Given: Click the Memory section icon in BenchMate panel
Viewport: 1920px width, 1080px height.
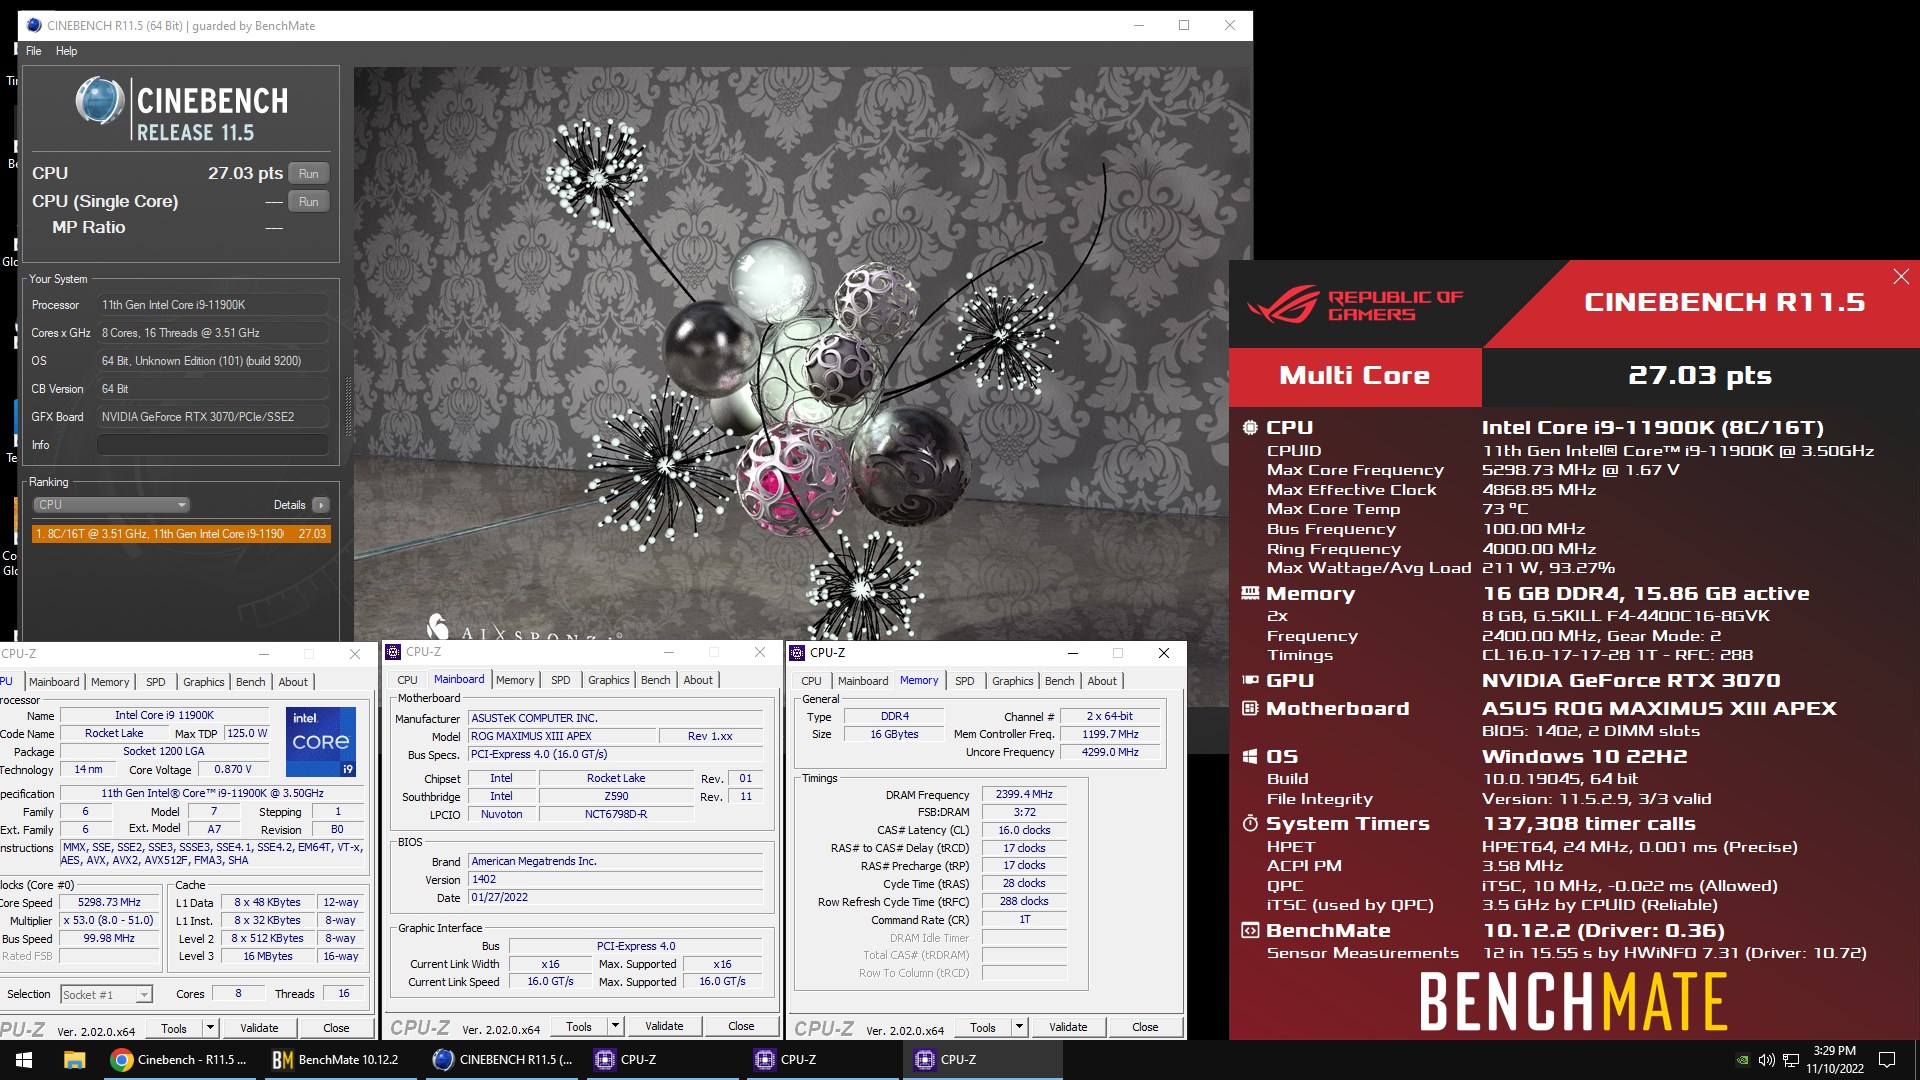Looking at the screenshot, I should click(1250, 593).
